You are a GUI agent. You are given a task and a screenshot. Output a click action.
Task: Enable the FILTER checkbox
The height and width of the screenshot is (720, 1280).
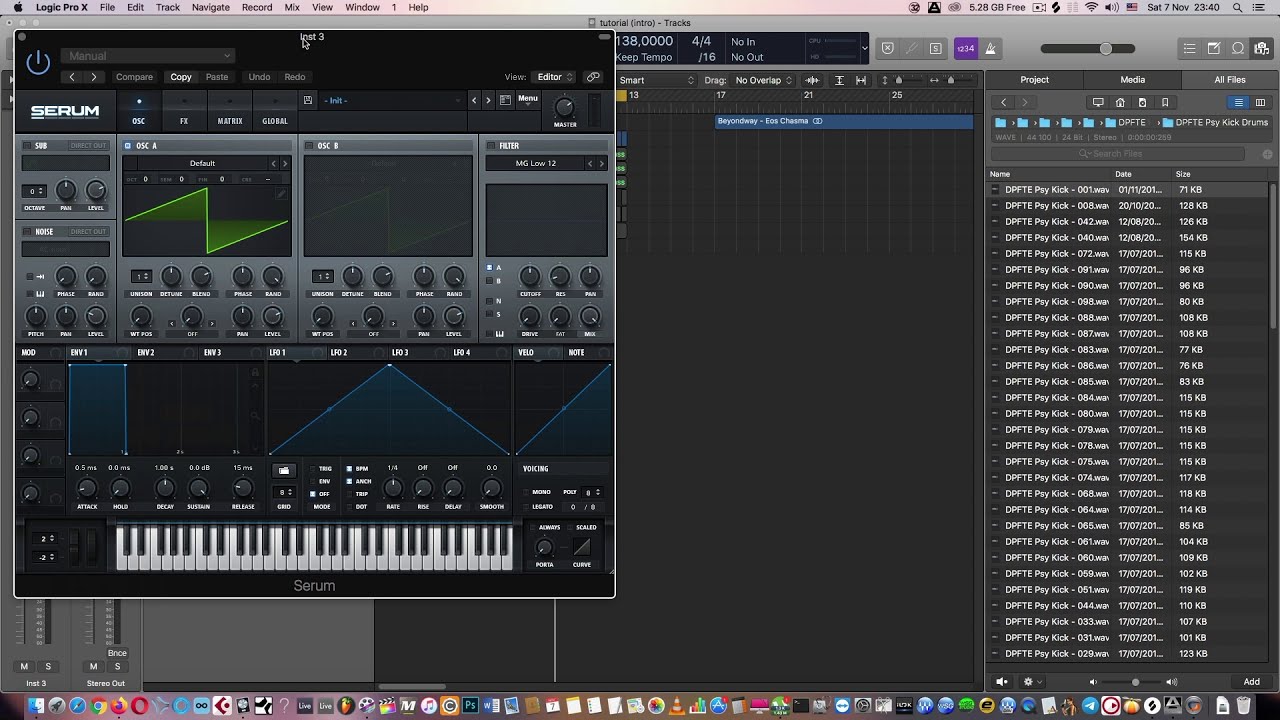tap(490, 146)
